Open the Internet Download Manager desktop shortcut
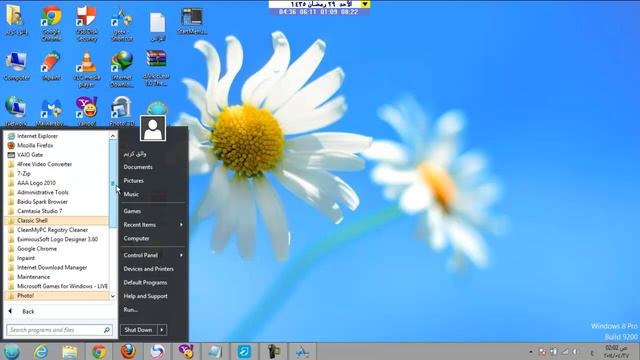The height and width of the screenshot is (360, 640). pos(122,69)
